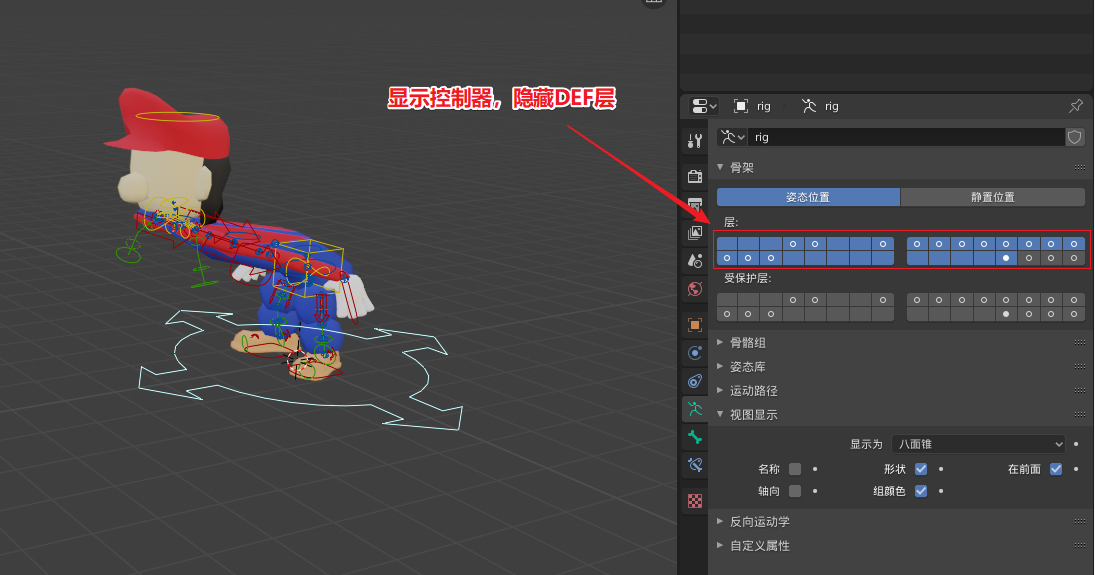Screen dimensions: 1095x575
Task: Disable the 形状 checkbox
Action: coord(921,469)
